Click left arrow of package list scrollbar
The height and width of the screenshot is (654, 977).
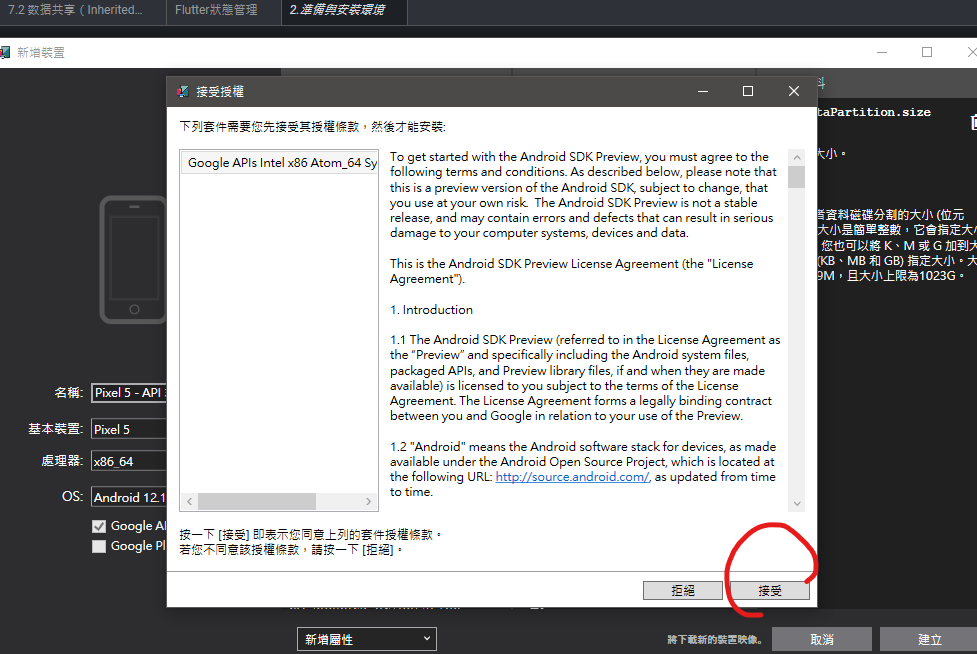click(189, 501)
